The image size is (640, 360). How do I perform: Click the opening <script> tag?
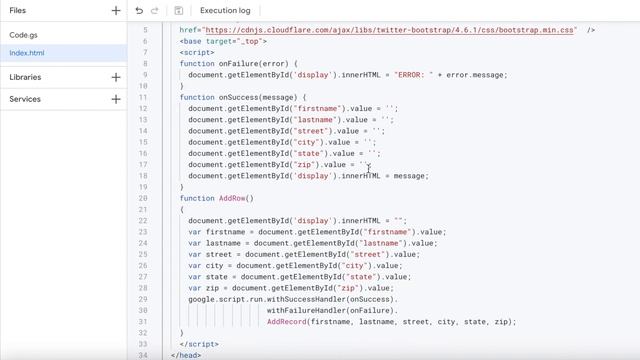click(197, 52)
